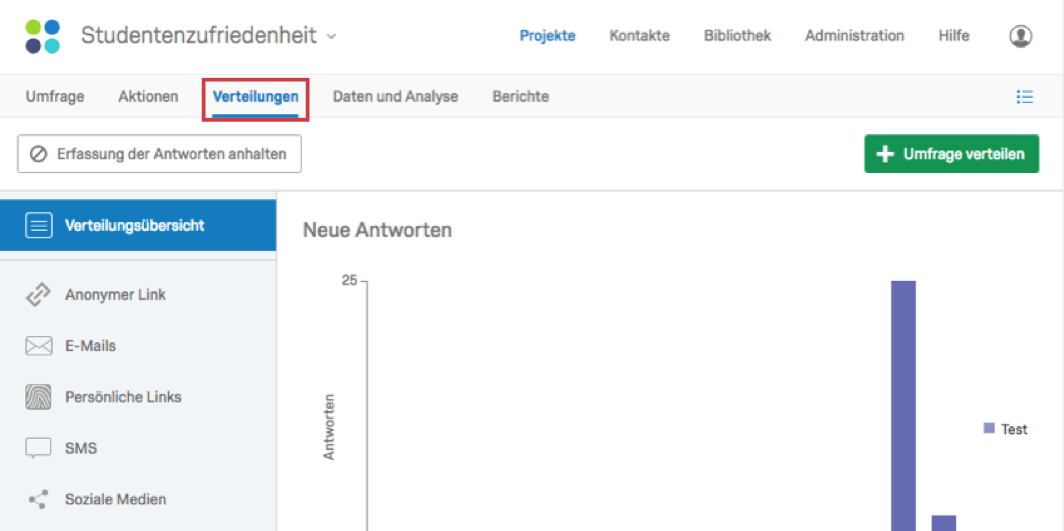Select the Verteilungen tab
1064x531 pixels.
click(256, 97)
